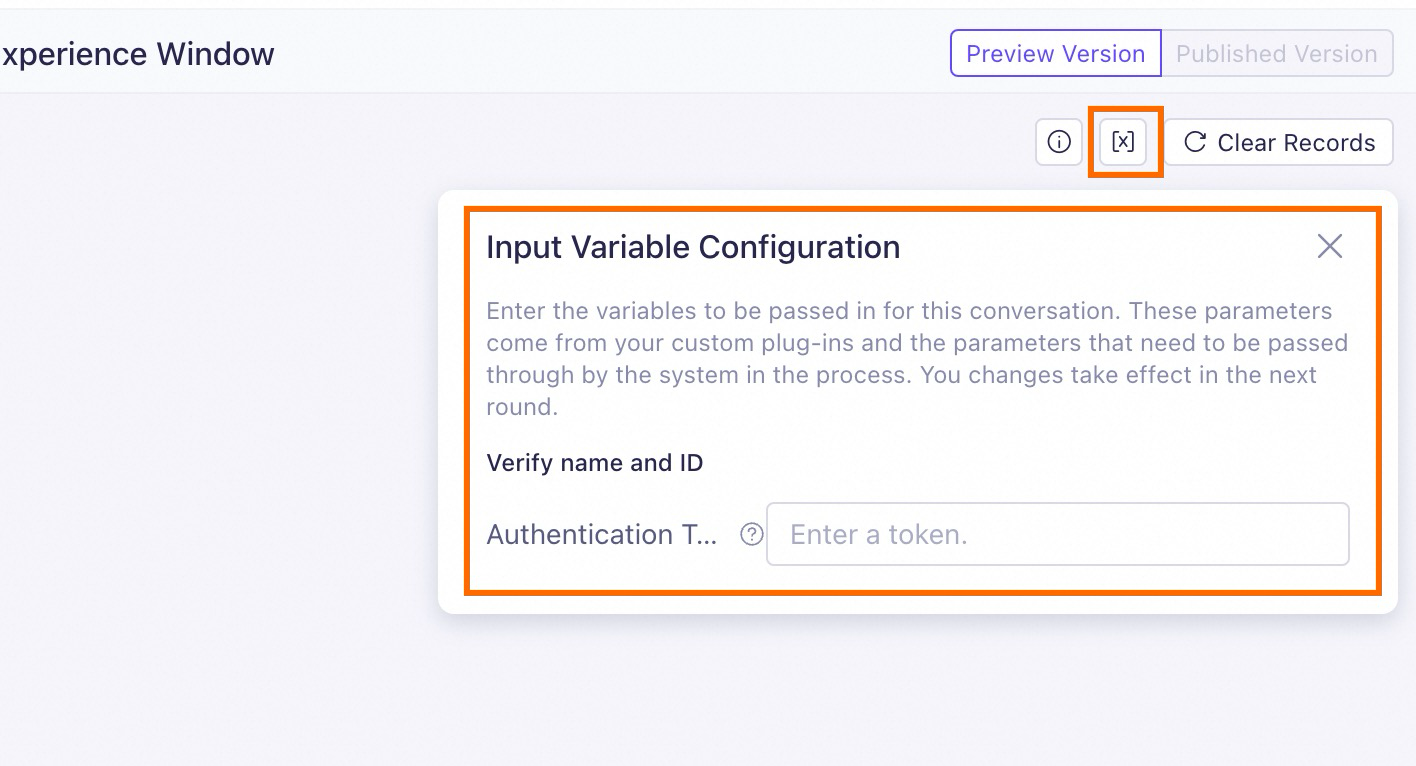Switch to the Preview Version tab
Image resolution: width=1416 pixels, height=766 pixels.
tap(1055, 54)
